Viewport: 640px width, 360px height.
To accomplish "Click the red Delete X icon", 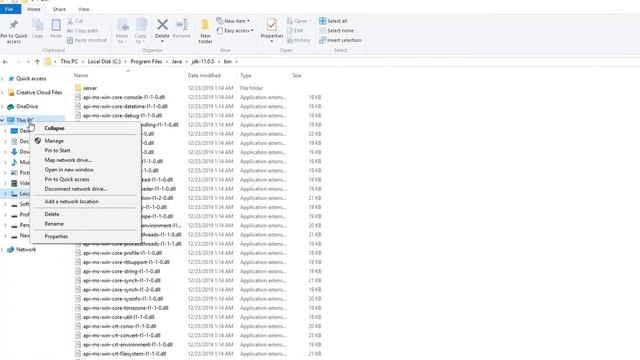I will click(x=162, y=24).
